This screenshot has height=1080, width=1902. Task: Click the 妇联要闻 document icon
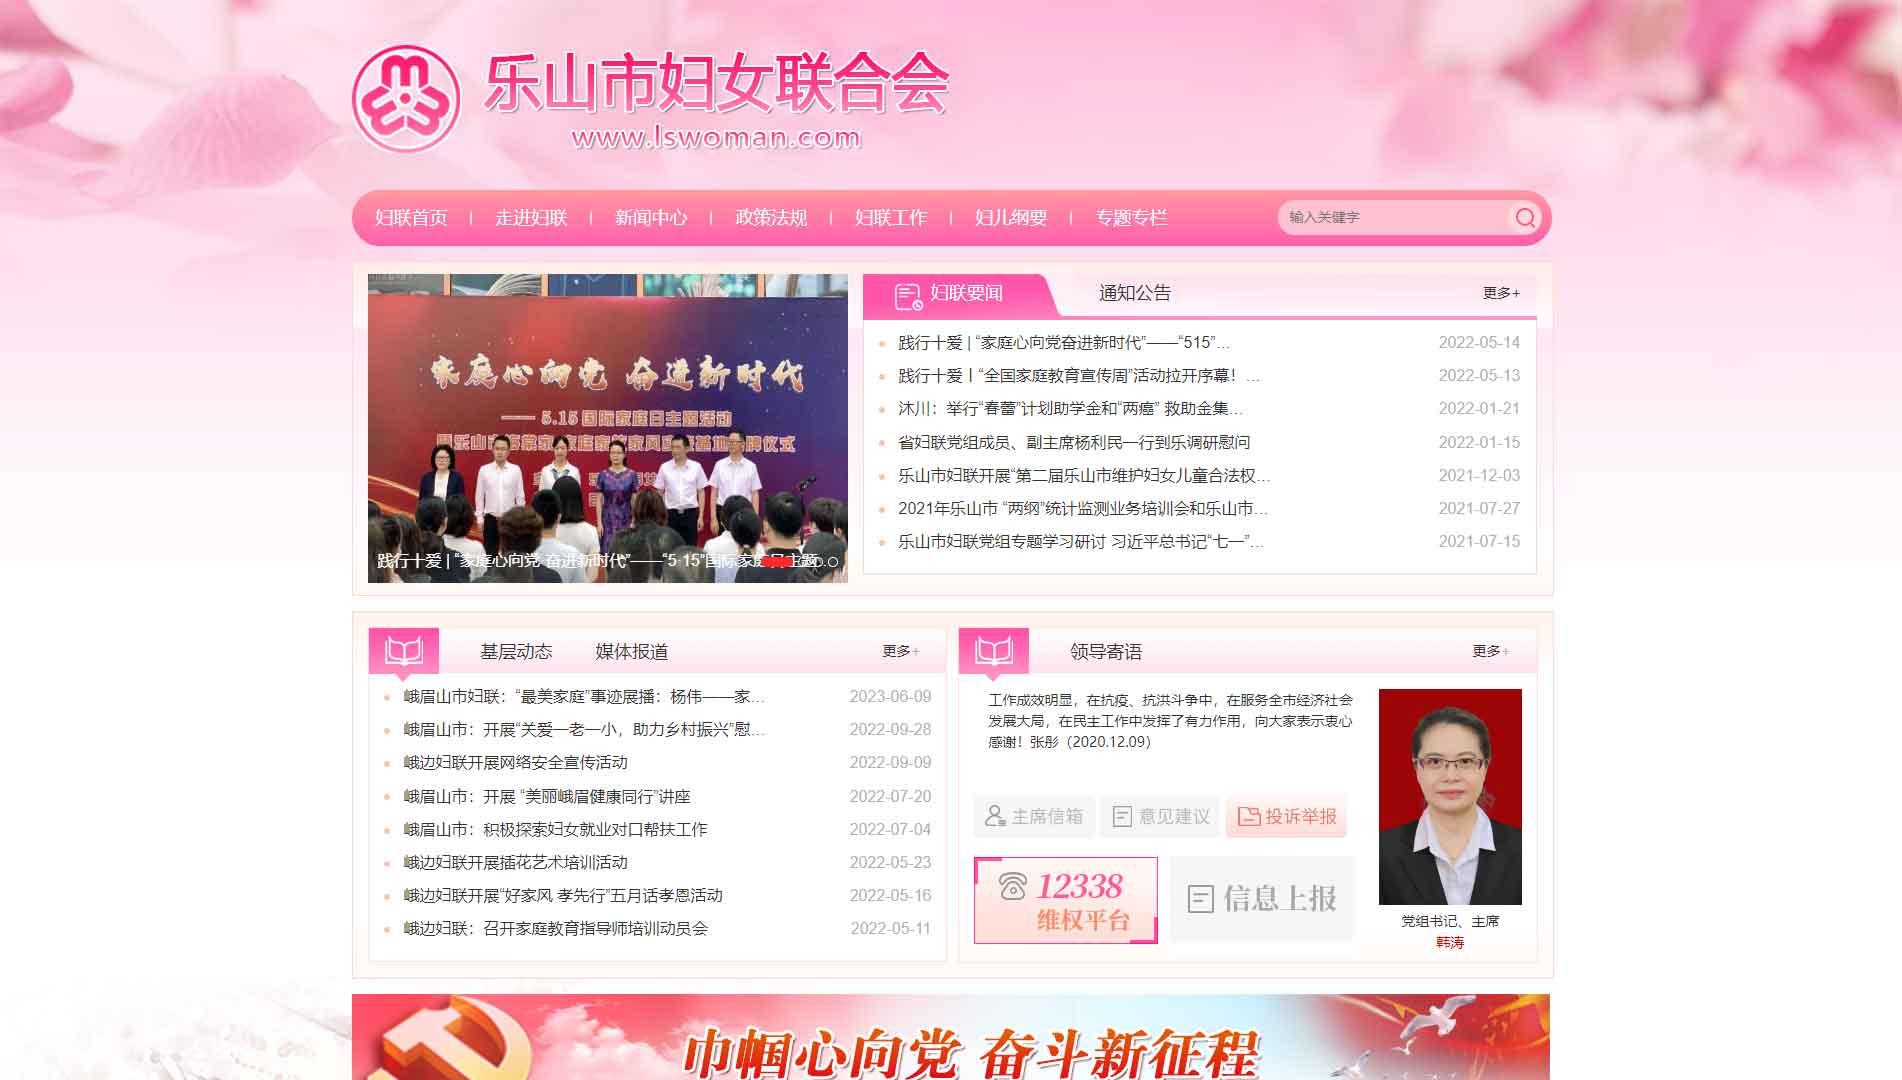click(907, 296)
